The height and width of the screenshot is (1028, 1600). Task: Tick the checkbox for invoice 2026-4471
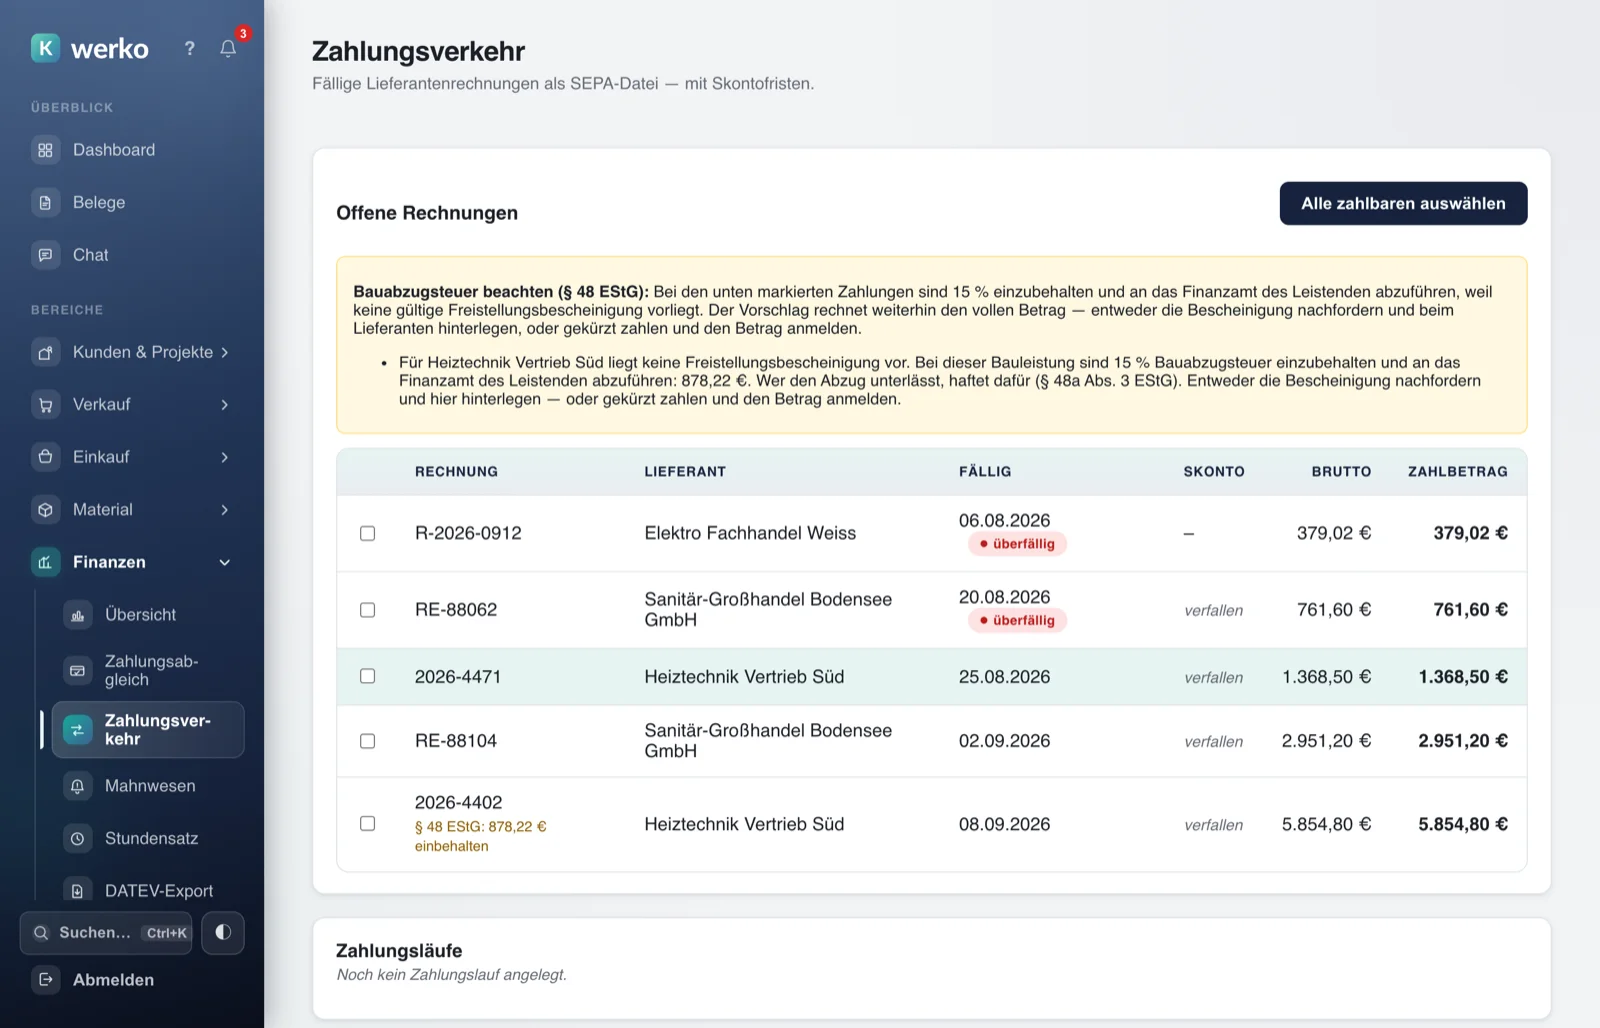point(367,676)
